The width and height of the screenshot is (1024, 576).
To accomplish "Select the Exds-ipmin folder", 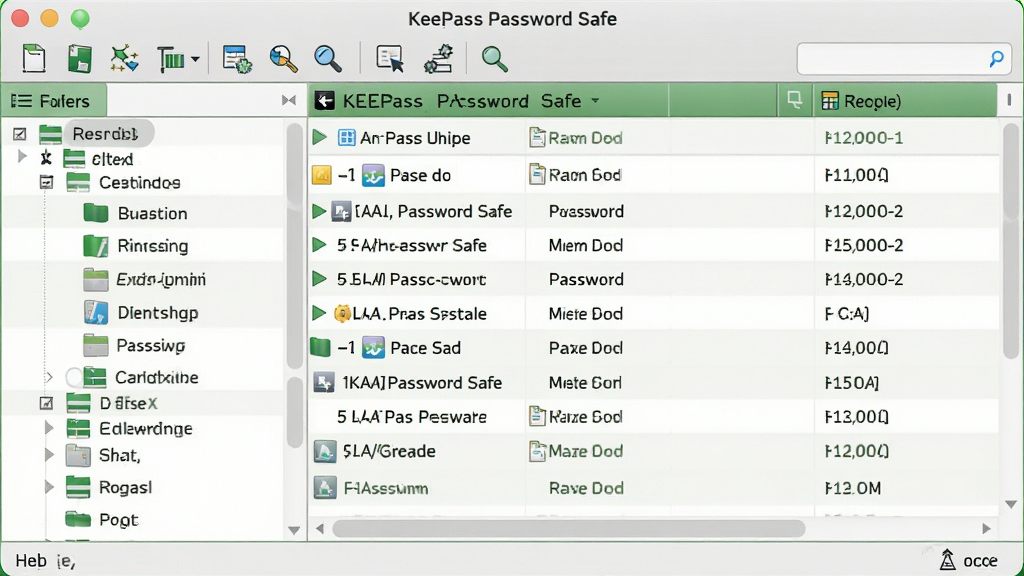I will [x=161, y=280].
